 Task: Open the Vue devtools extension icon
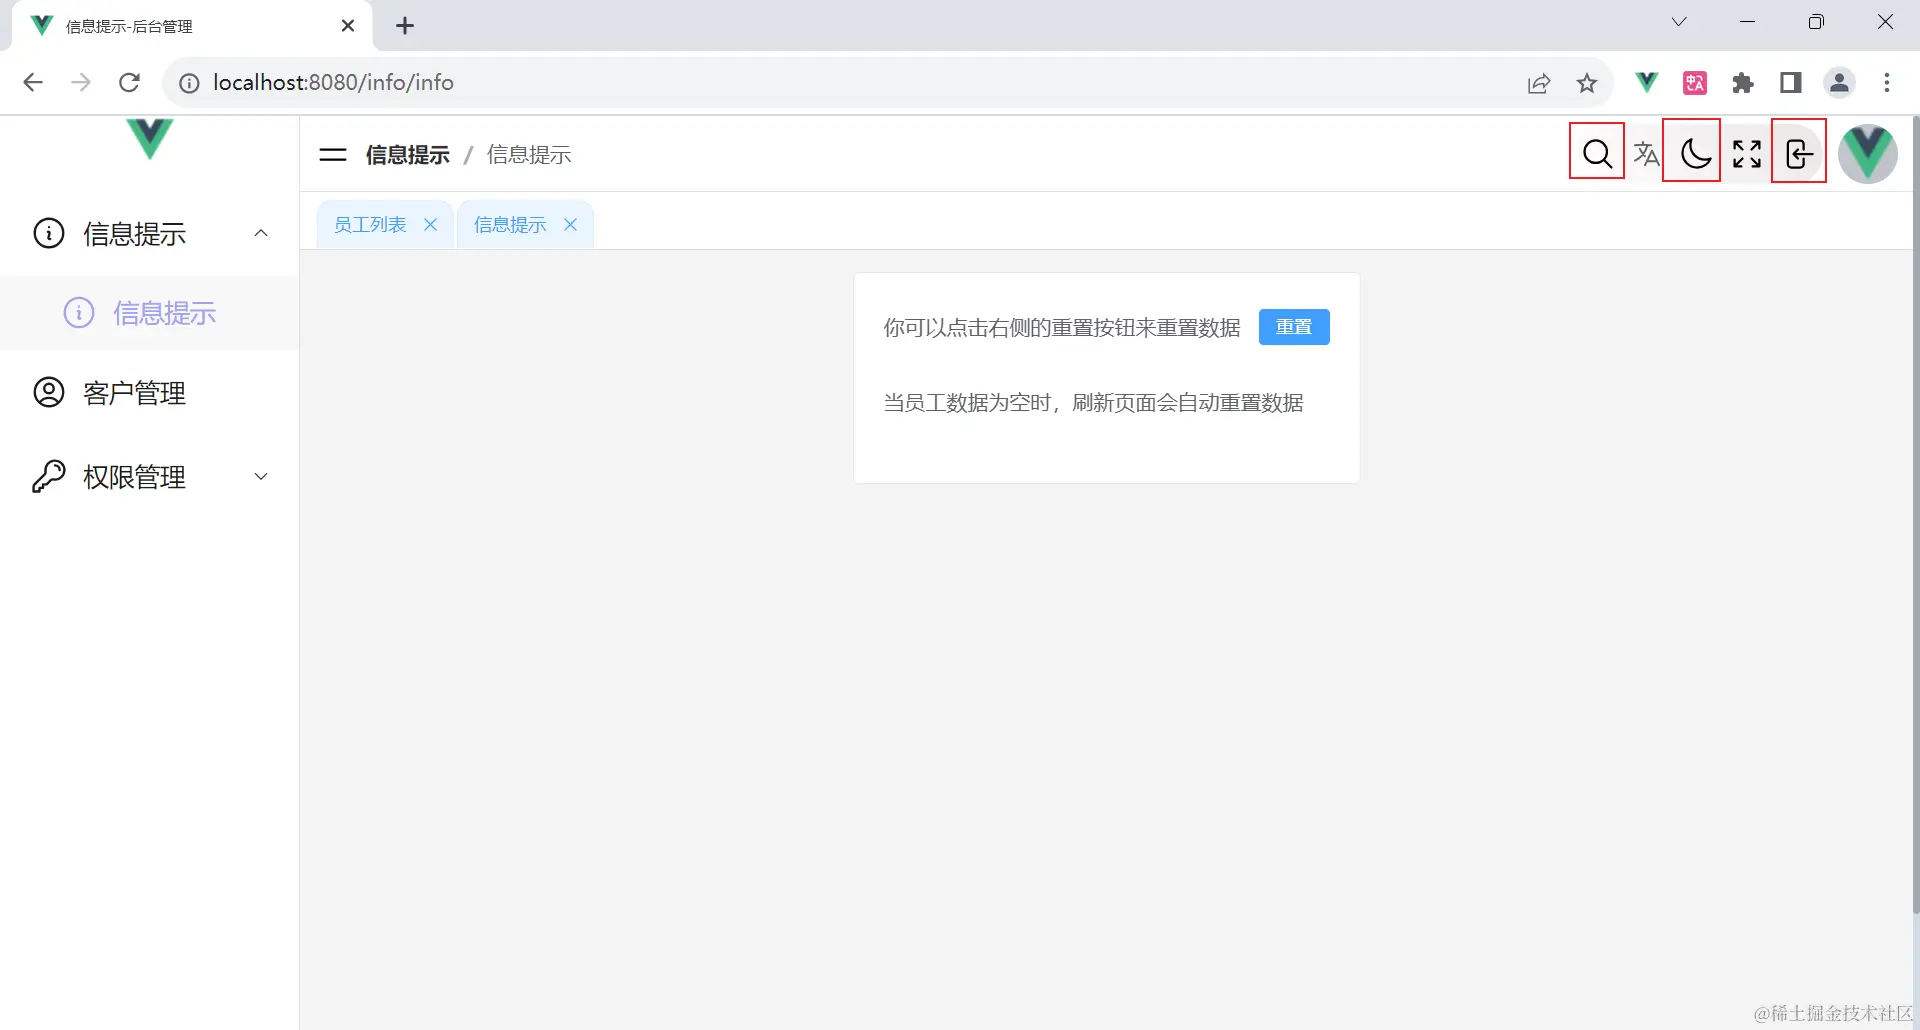(1646, 82)
